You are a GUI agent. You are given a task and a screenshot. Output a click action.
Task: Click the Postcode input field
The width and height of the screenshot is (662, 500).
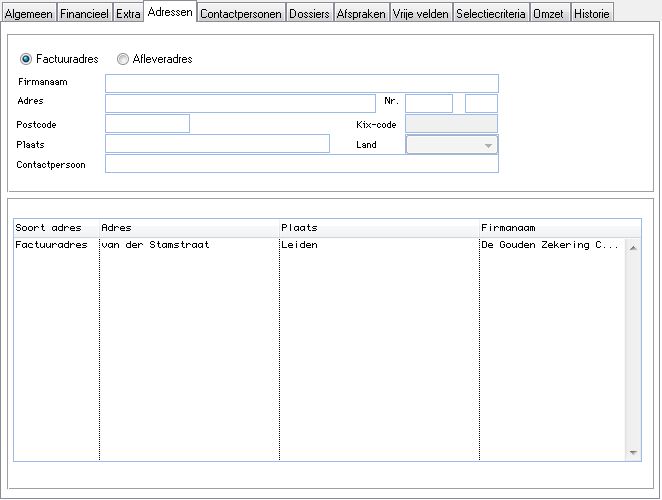(x=147, y=123)
